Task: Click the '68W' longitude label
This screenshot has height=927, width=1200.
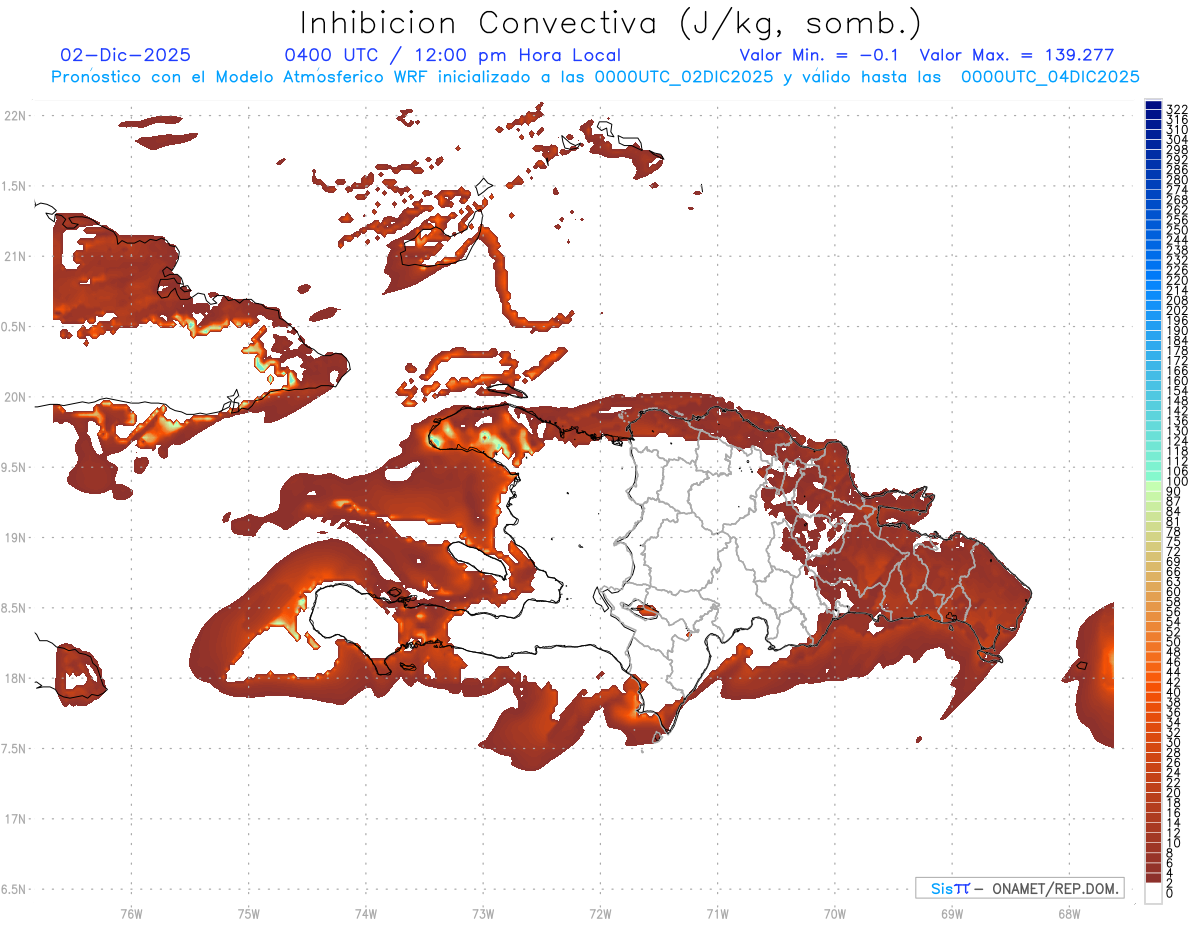Action: tap(1069, 913)
